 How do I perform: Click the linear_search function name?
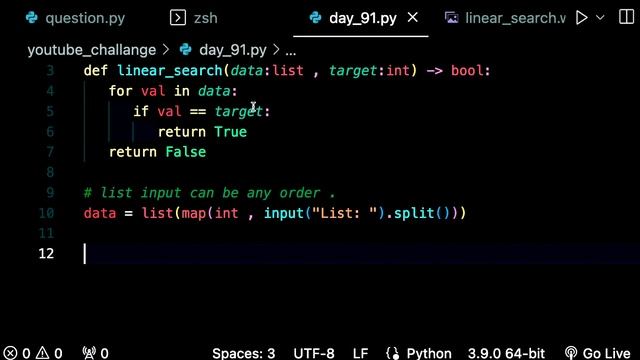tap(169, 71)
